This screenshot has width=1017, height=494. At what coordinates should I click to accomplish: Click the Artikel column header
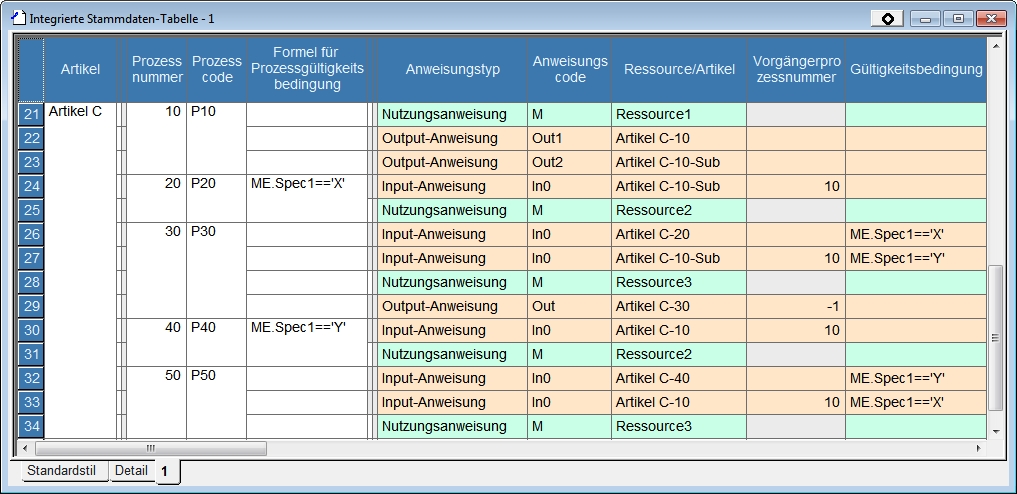[80, 69]
